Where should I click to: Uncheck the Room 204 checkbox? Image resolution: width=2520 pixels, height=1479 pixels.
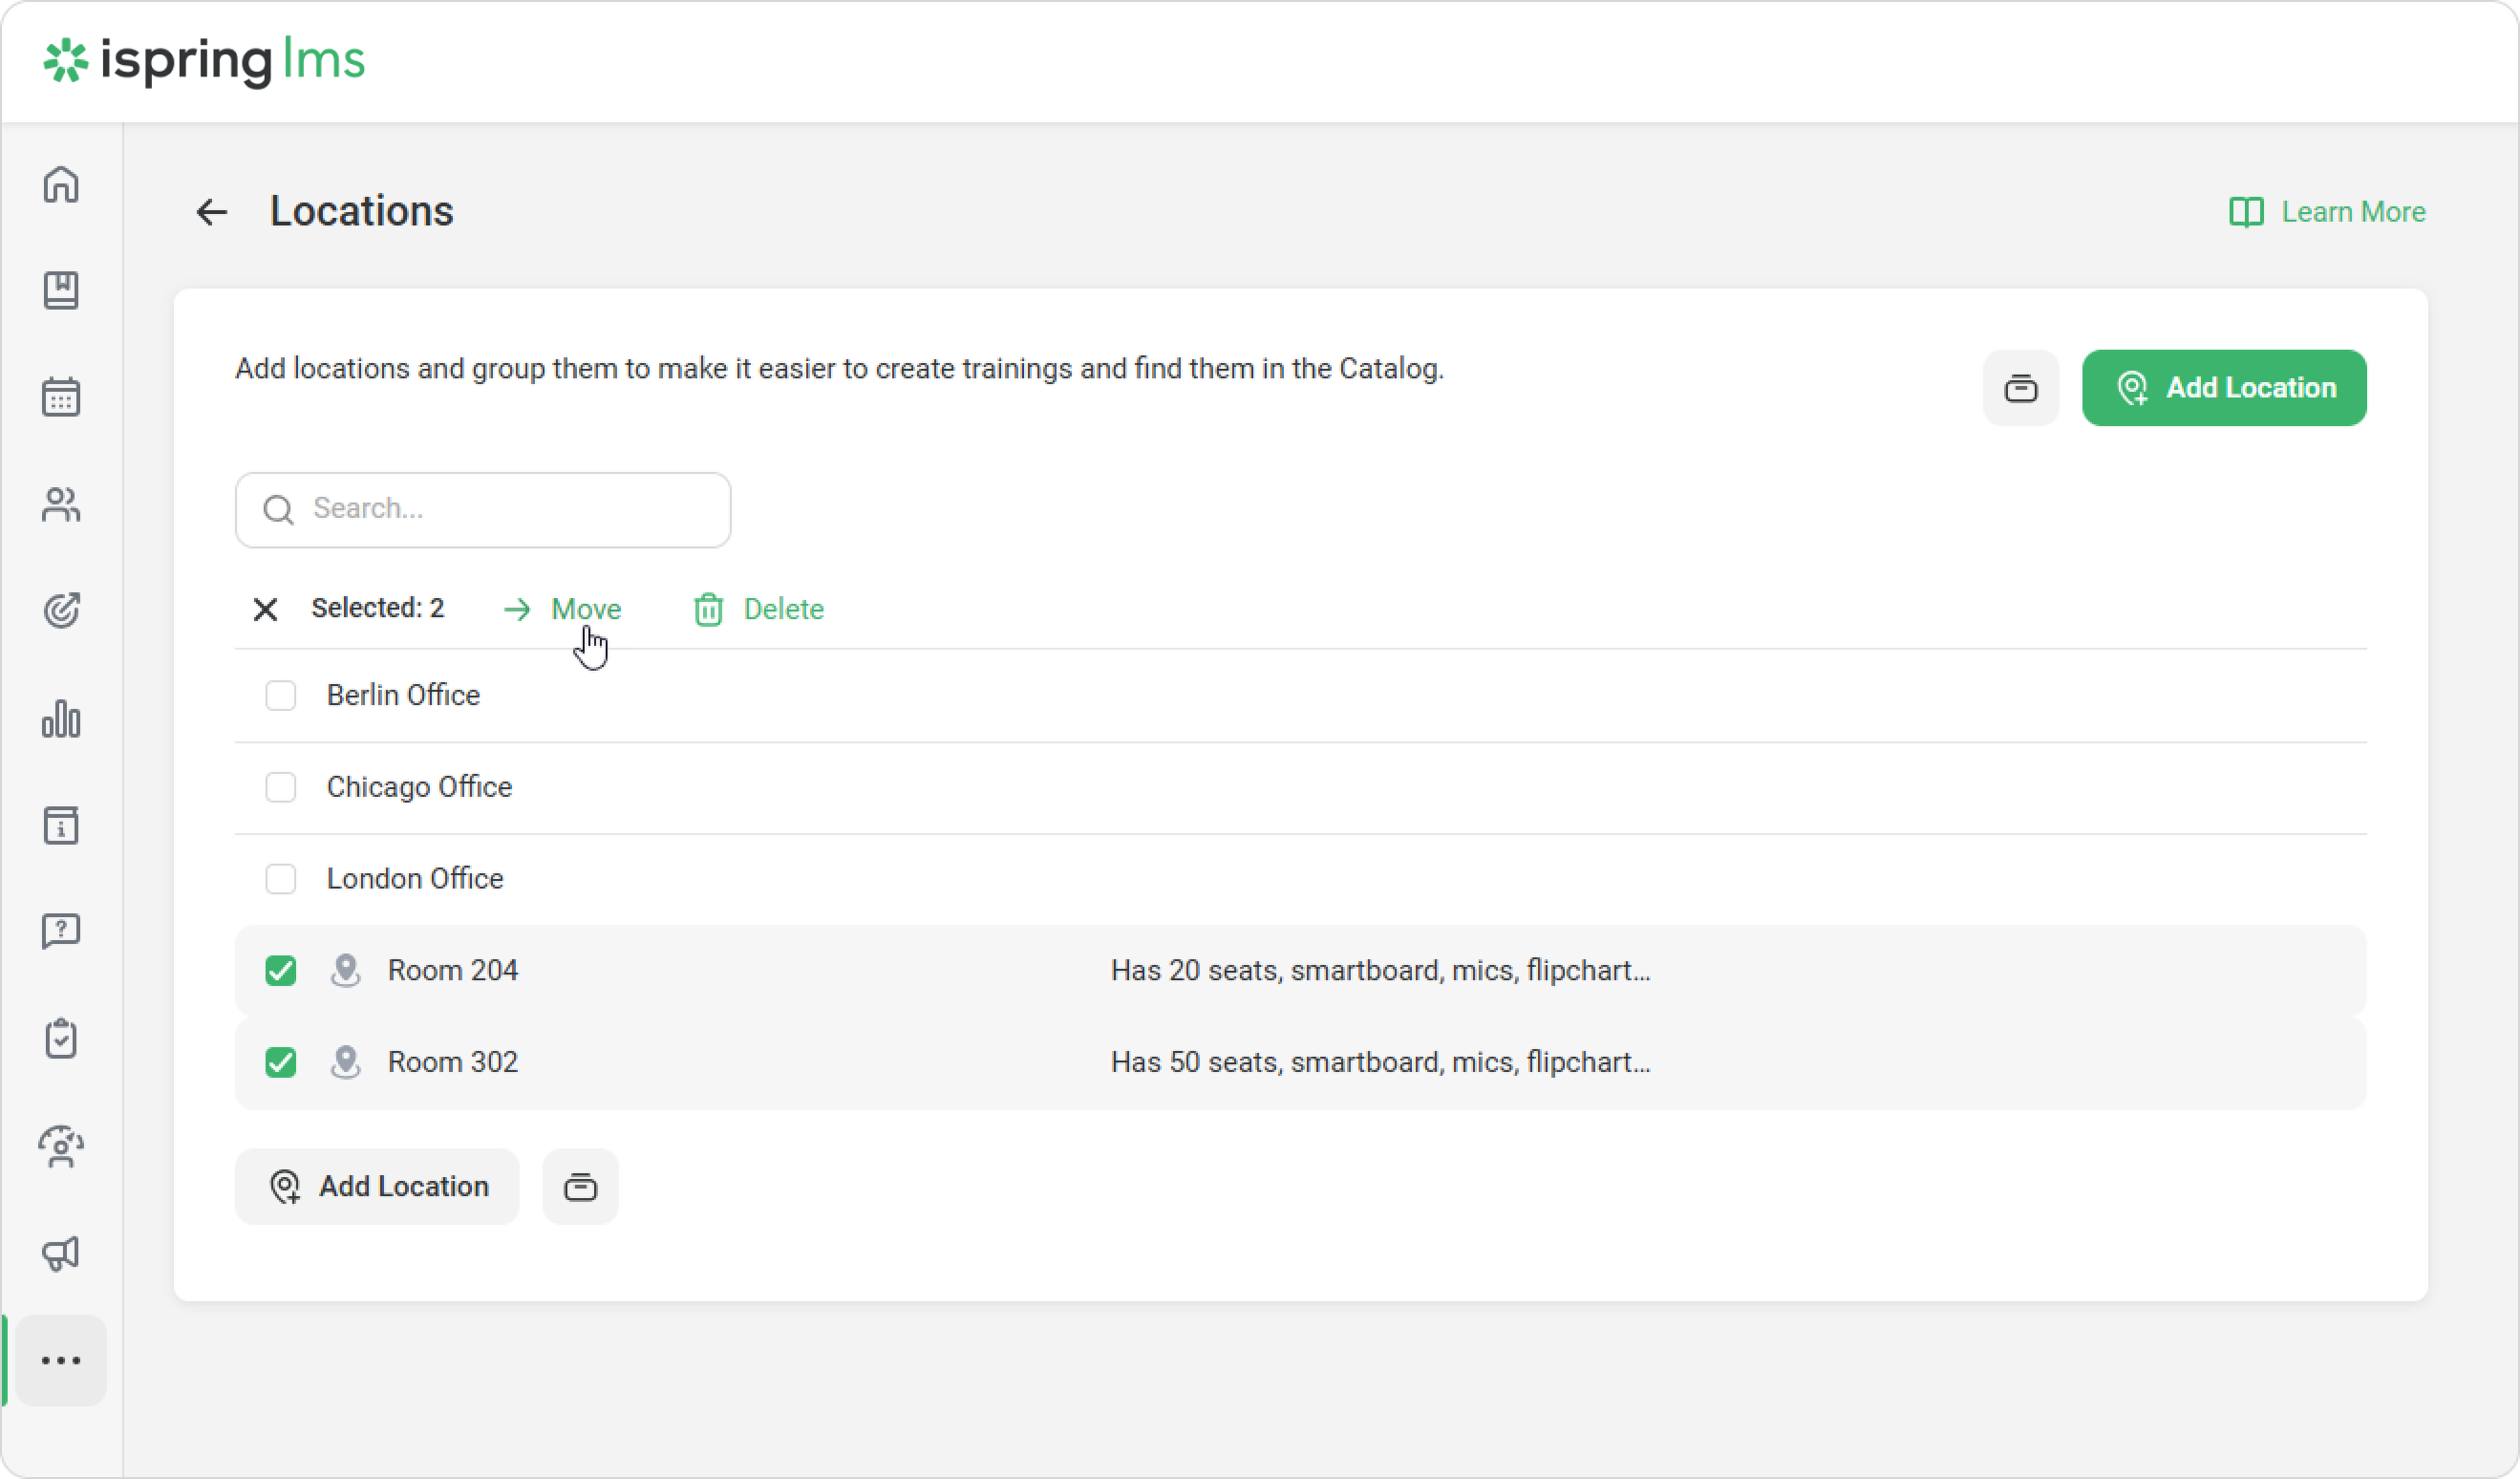281,970
